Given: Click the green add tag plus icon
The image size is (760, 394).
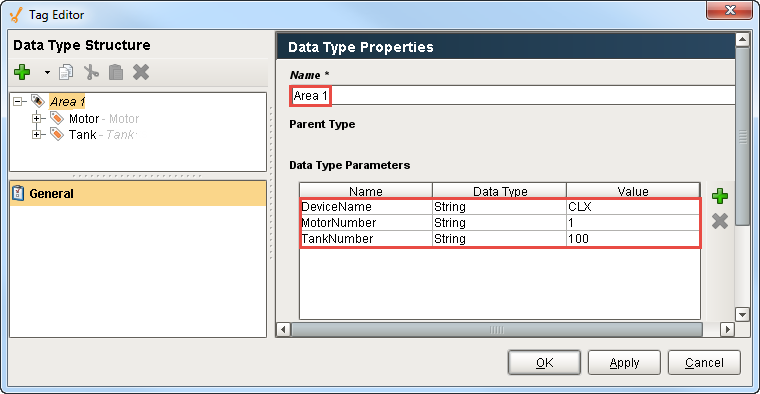Looking at the screenshot, I should [x=22, y=72].
